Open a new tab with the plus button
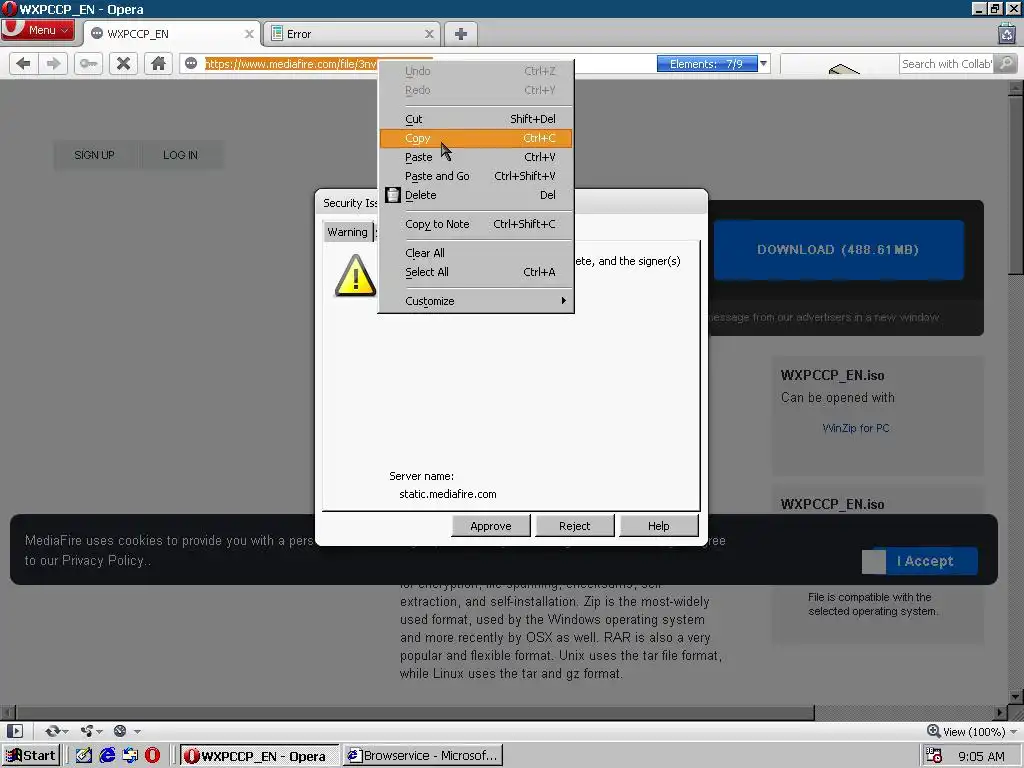The height and width of the screenshot is (768, 1024). point(460,34)
